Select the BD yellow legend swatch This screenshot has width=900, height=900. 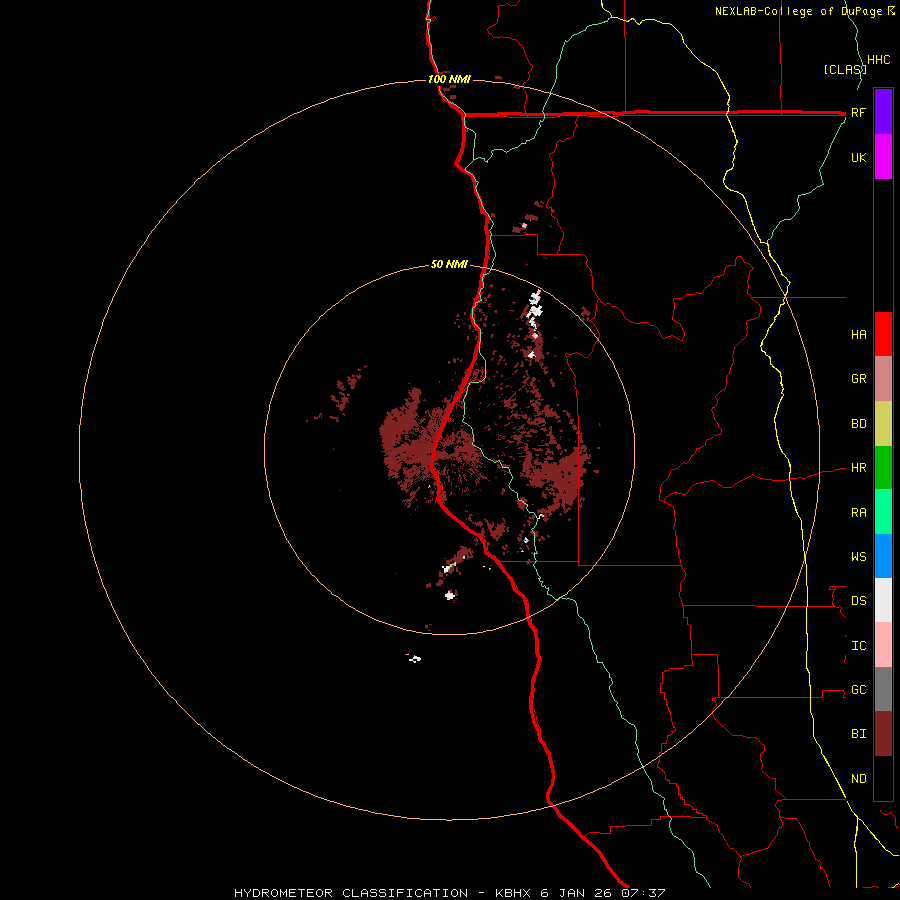(883, 424)
